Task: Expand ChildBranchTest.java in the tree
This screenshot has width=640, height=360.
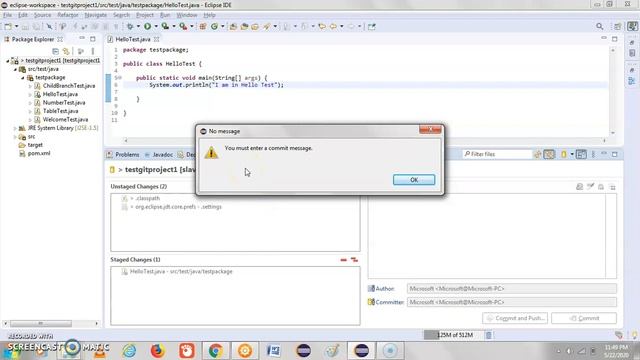Action: point(30,86)
